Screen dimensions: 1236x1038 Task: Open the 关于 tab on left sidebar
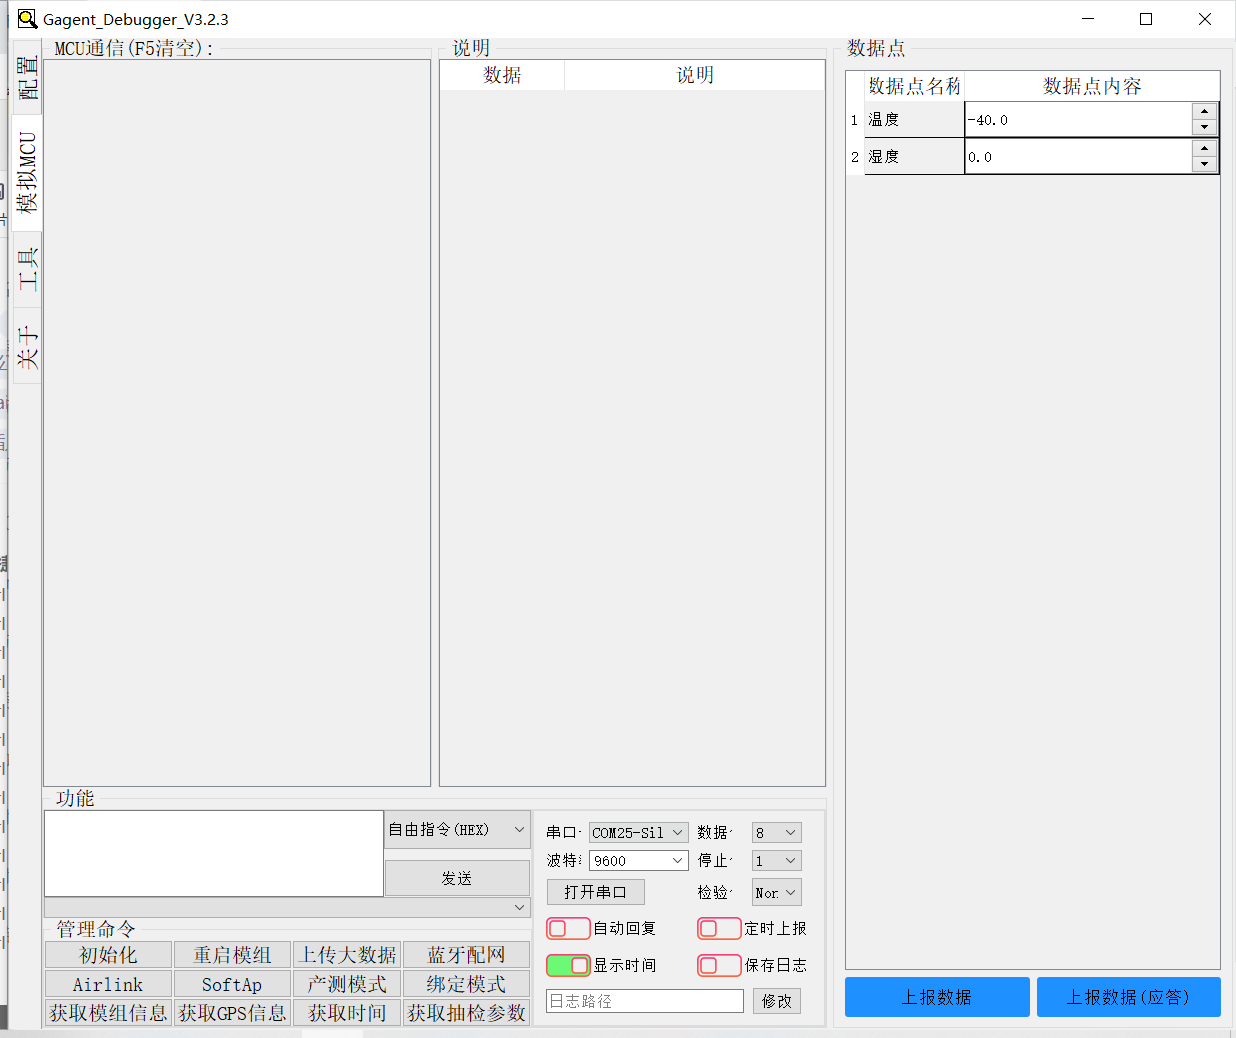coord(27,340)
